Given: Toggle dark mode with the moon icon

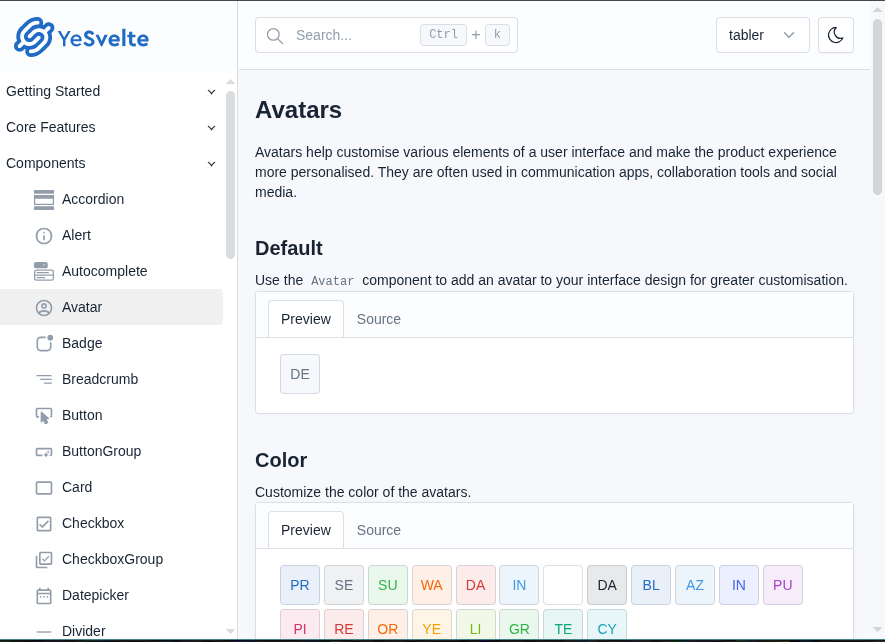Looking at the screenshot, I should [835, 35].
